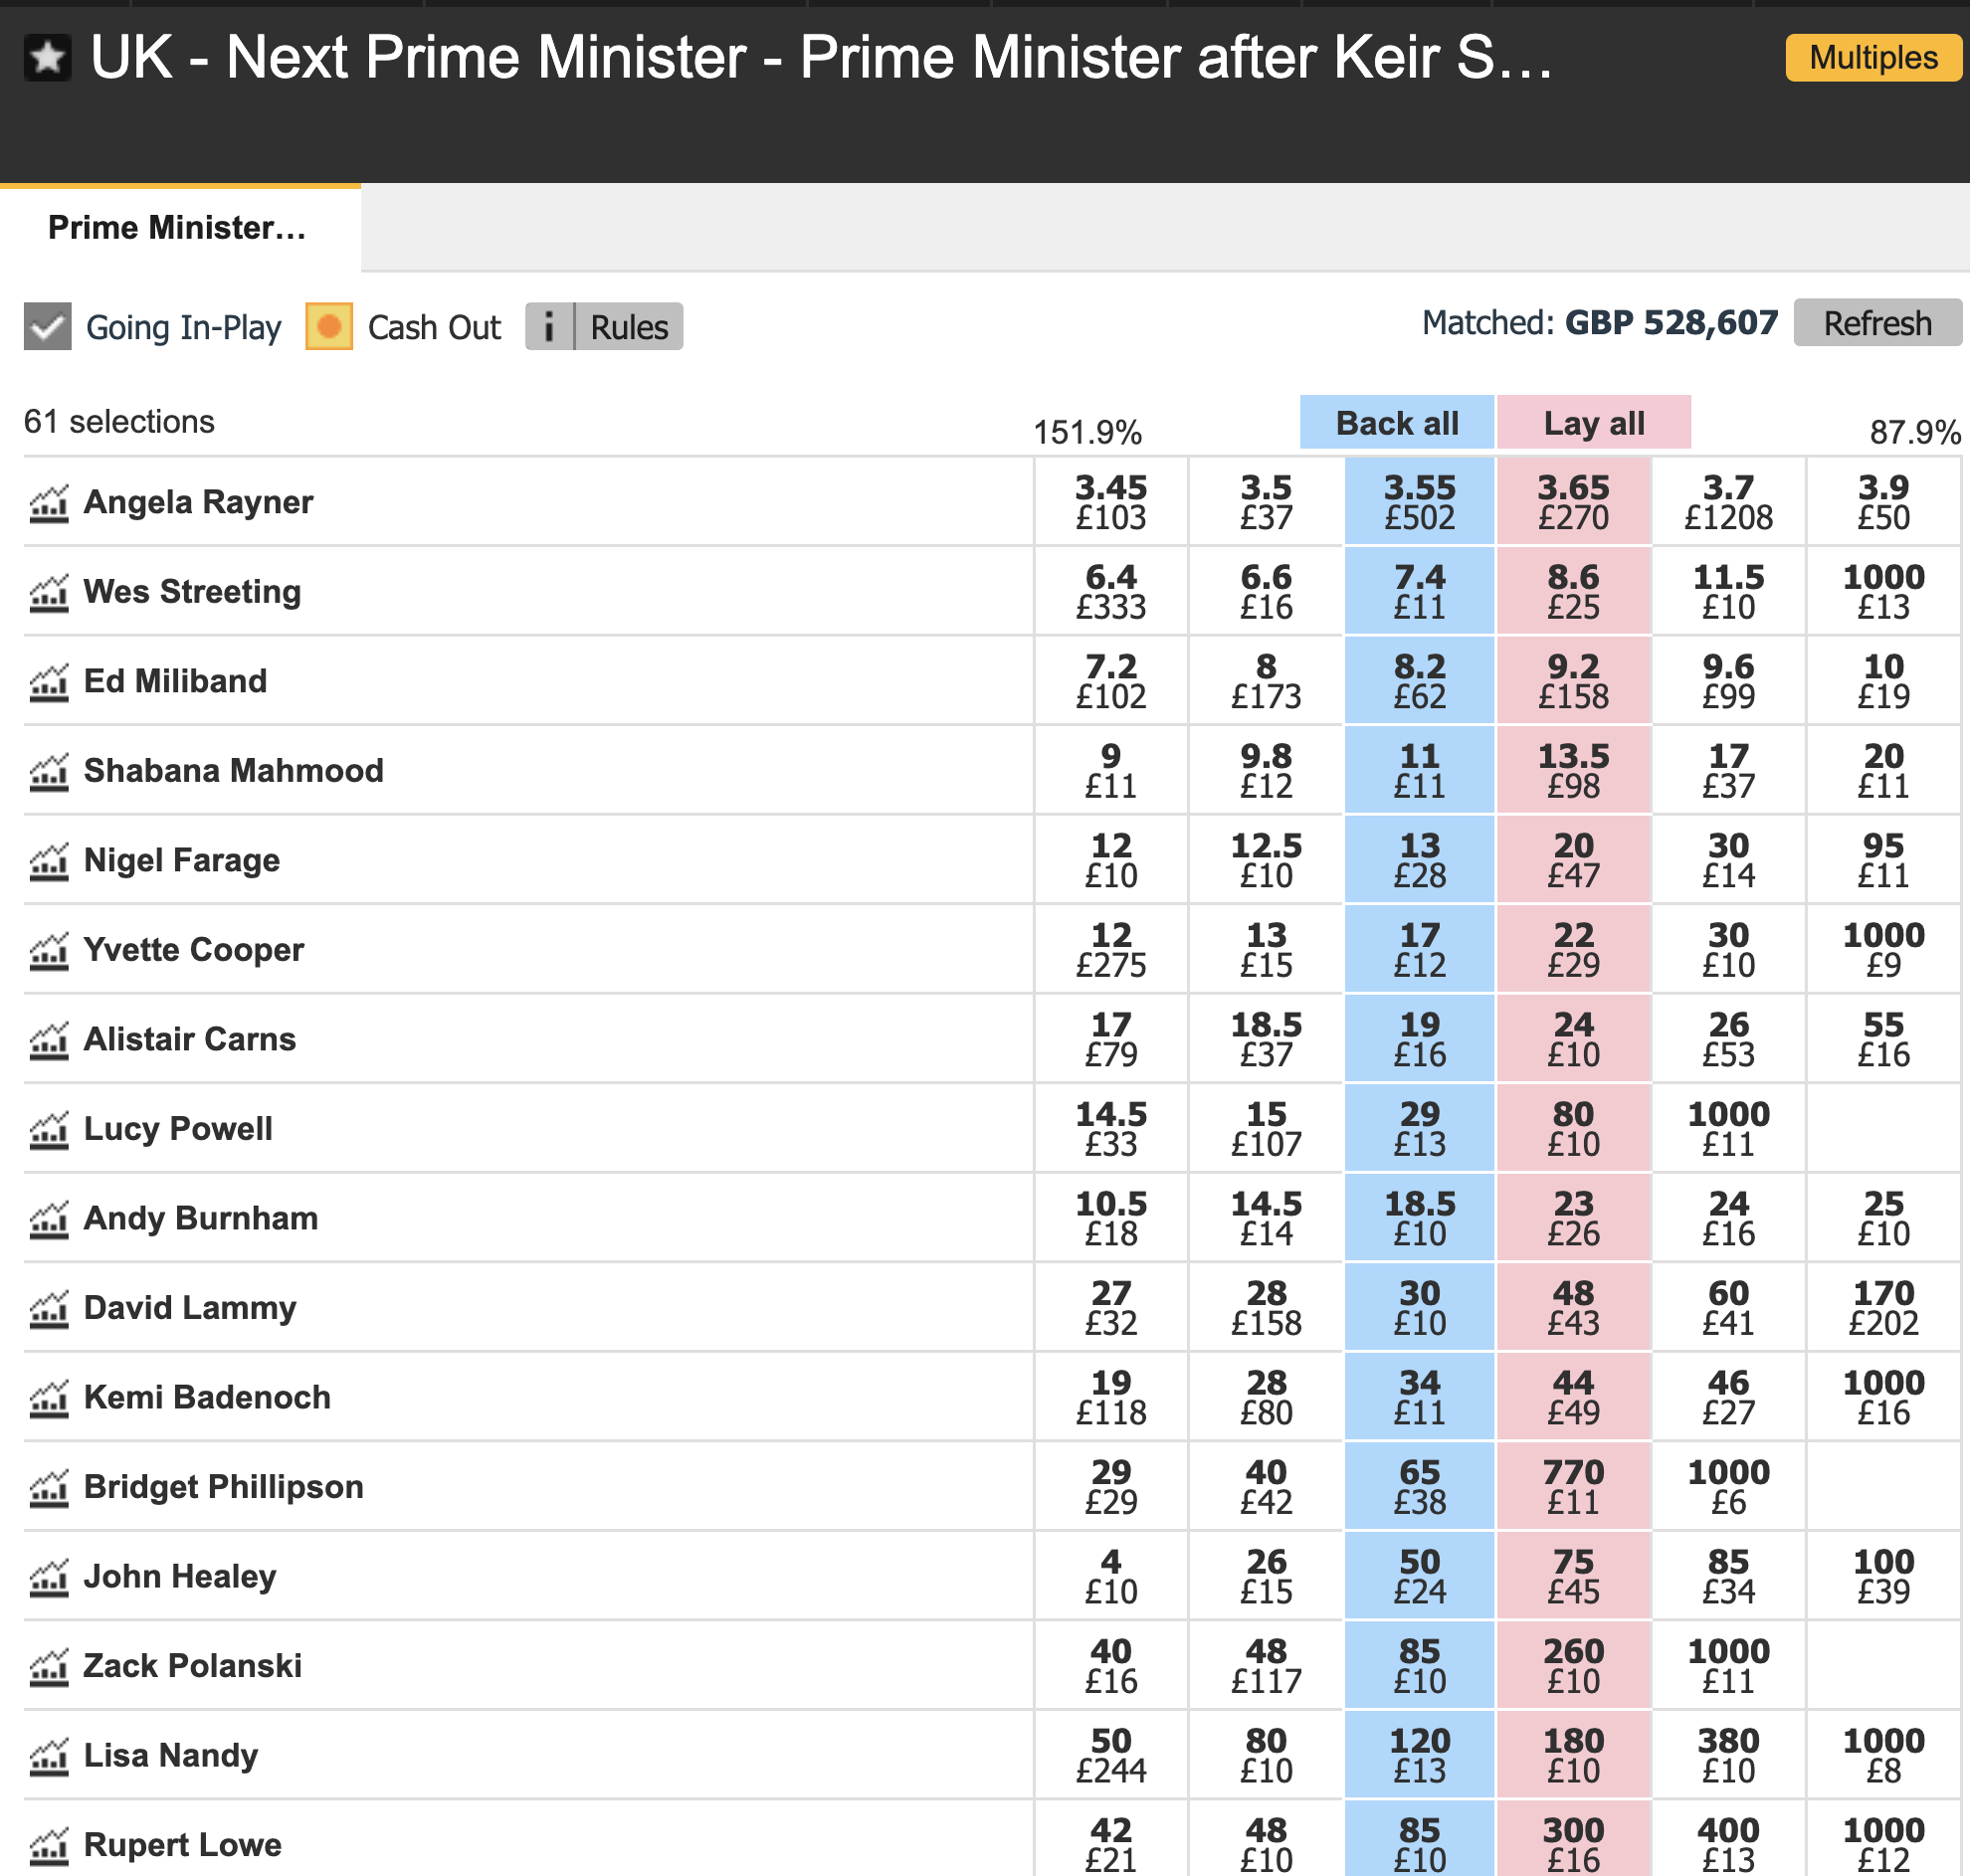
Task: Click the Back all column header
Action: pyautogui.click(x=1396, y=423)
